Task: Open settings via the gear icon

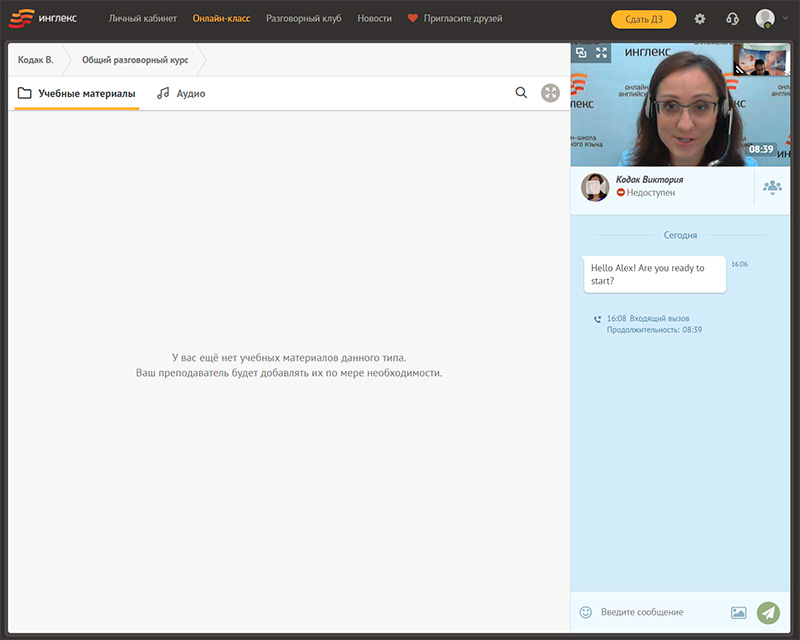Action: [x=699, y=19]
